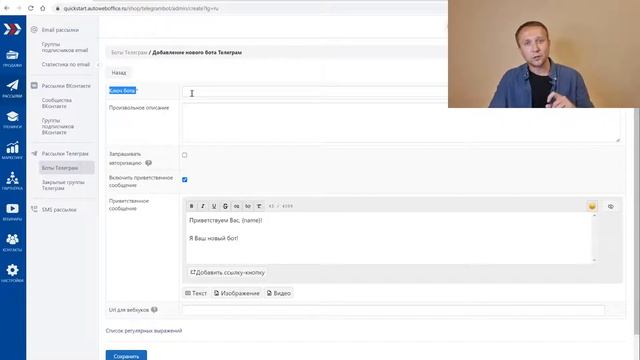
Task: Open Рассылки Телеграм menu item
Action: (x=64, y=153)
